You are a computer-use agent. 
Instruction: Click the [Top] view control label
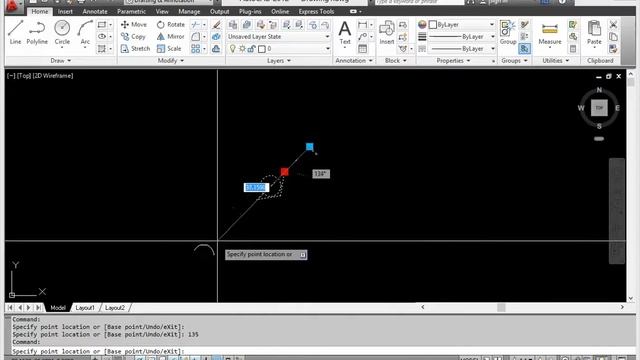click(24, 76)
